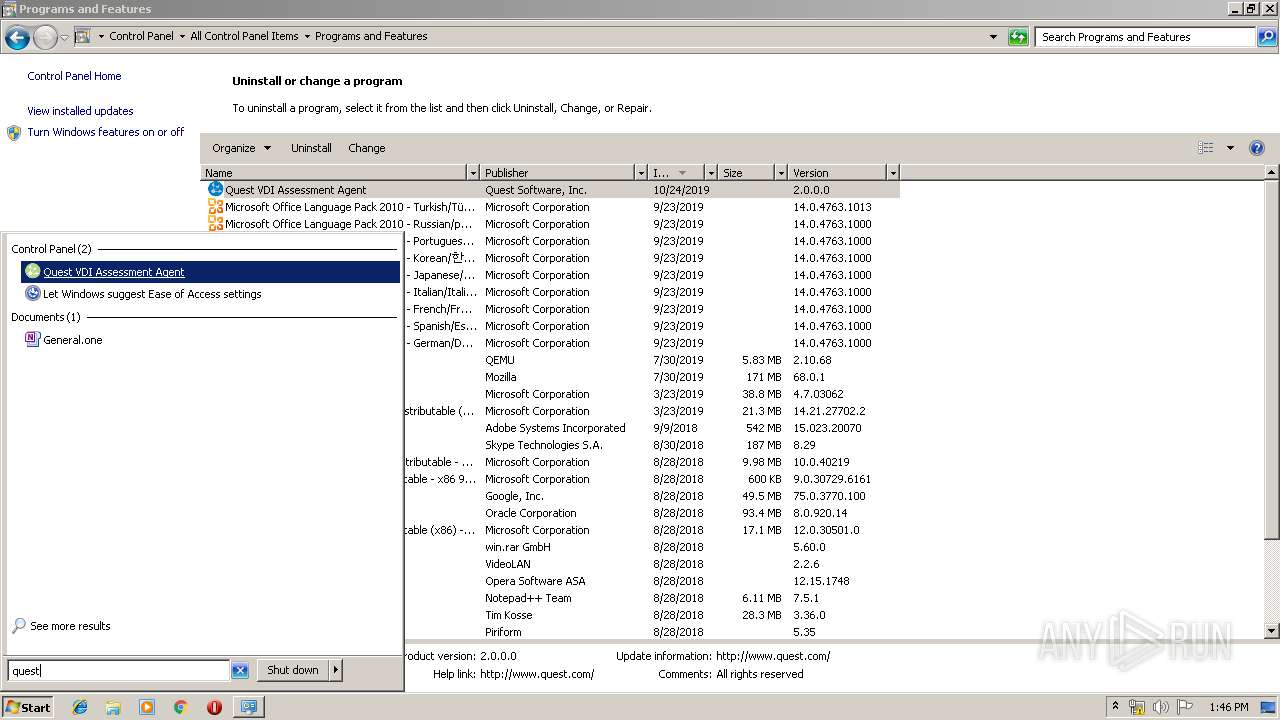Click the Change toolbar button

pos(367,148)
